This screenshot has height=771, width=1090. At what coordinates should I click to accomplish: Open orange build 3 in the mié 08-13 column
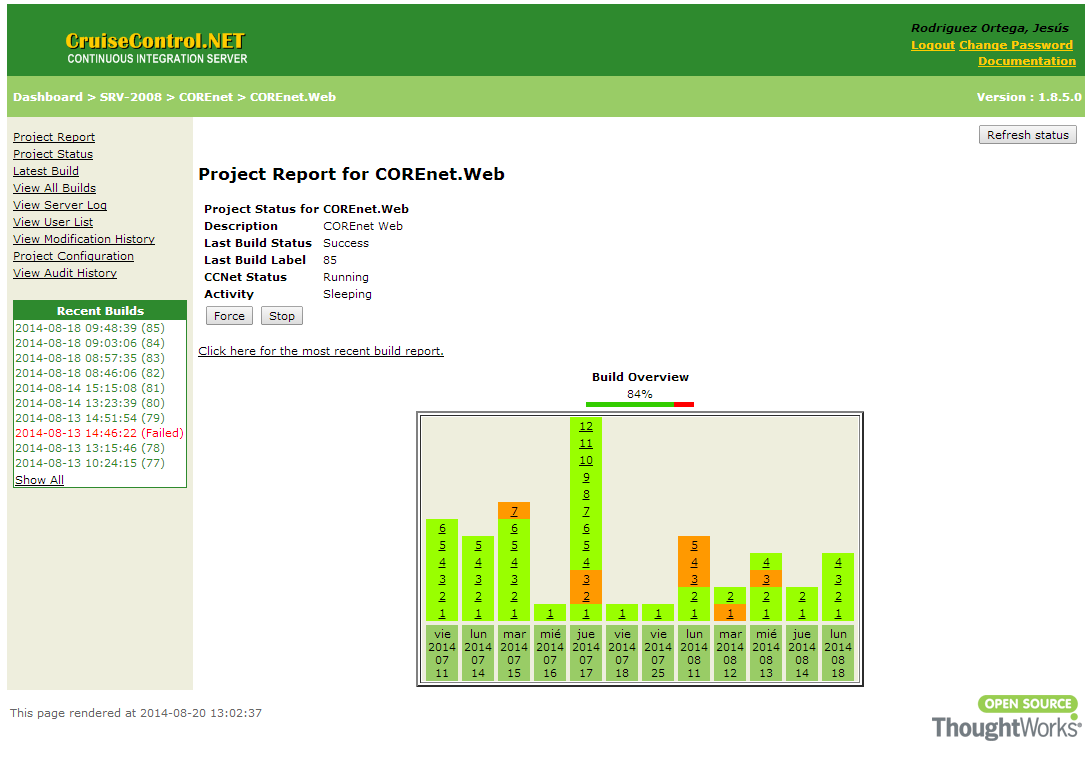tap(766, 579)
